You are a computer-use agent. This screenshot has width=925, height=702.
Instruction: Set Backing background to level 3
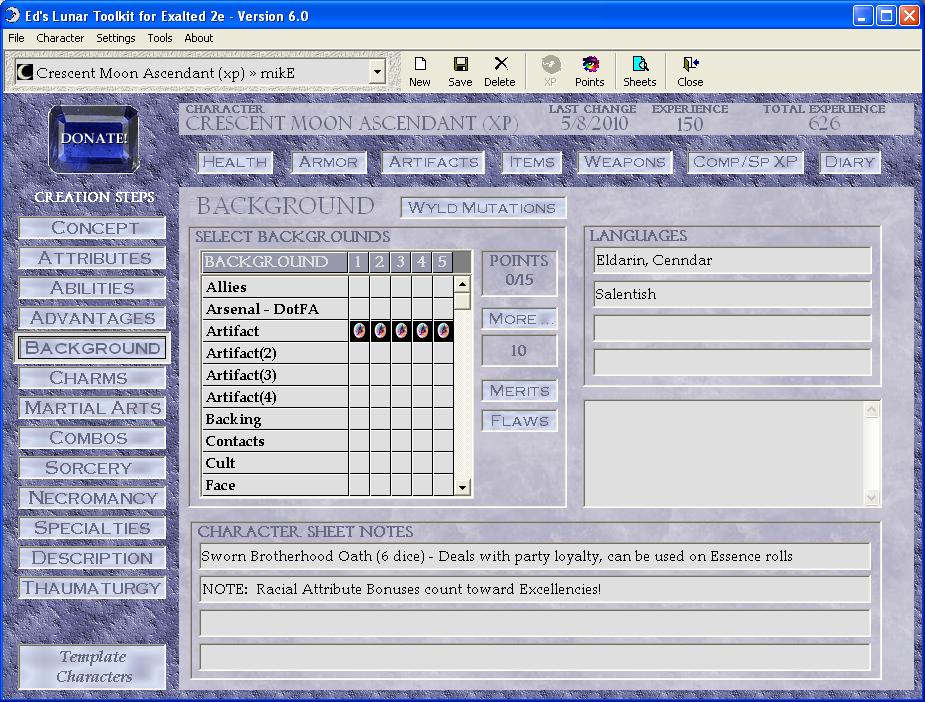coord(401,419)
